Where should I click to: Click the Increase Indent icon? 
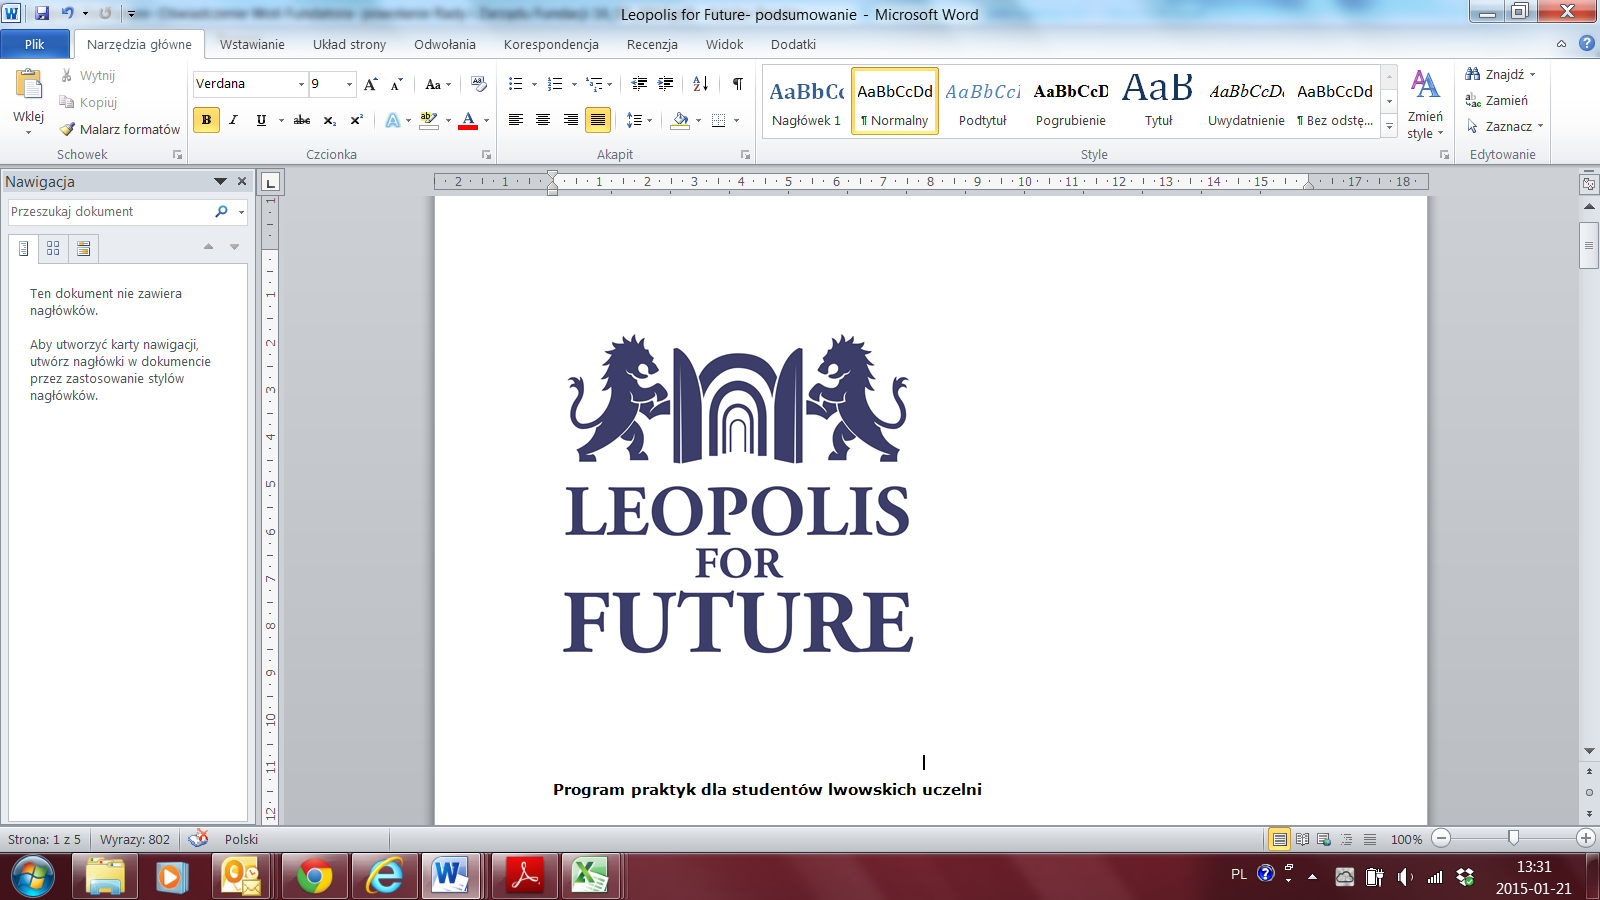pyautogui.click(x=666, y=84)
